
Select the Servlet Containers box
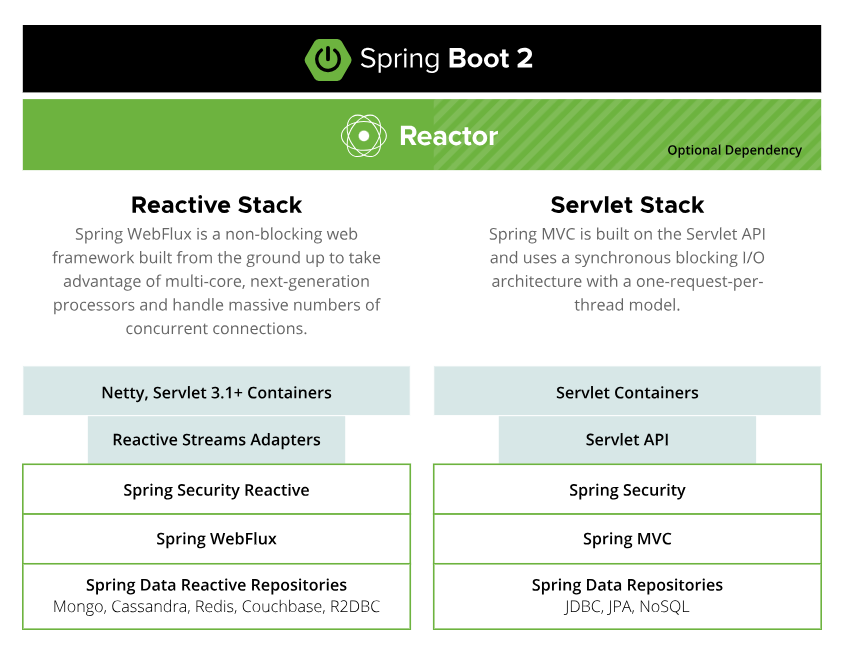coord(627,392)
